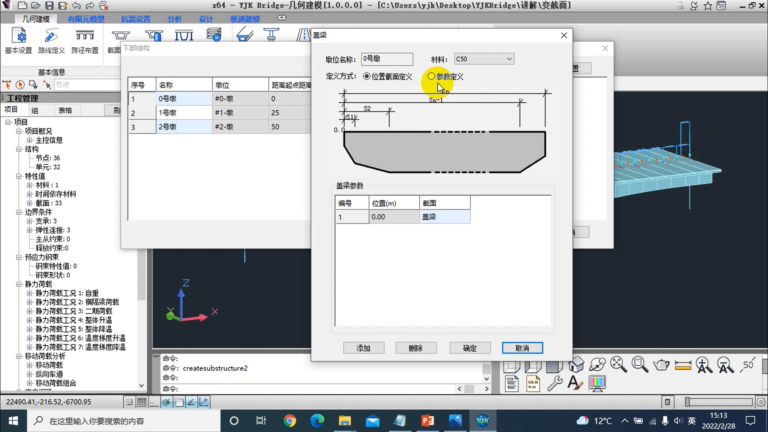Switch to the 抗震设置 ribbon tab
768x432 pixels.
tap(136, 19)
